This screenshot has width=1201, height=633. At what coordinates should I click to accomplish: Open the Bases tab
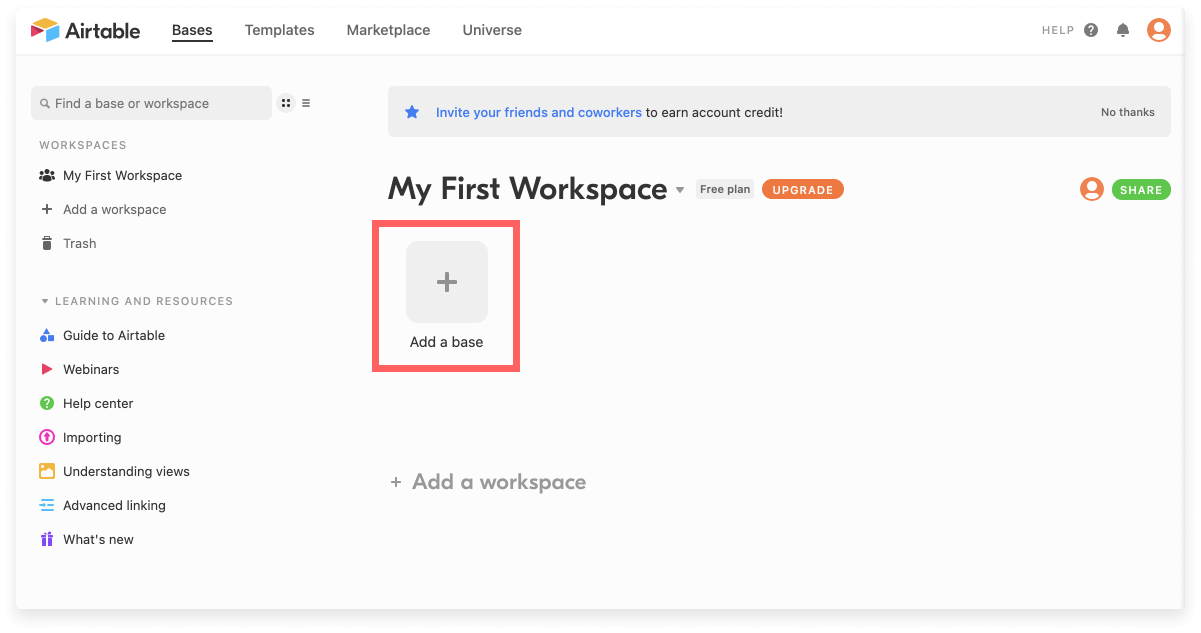192,30
